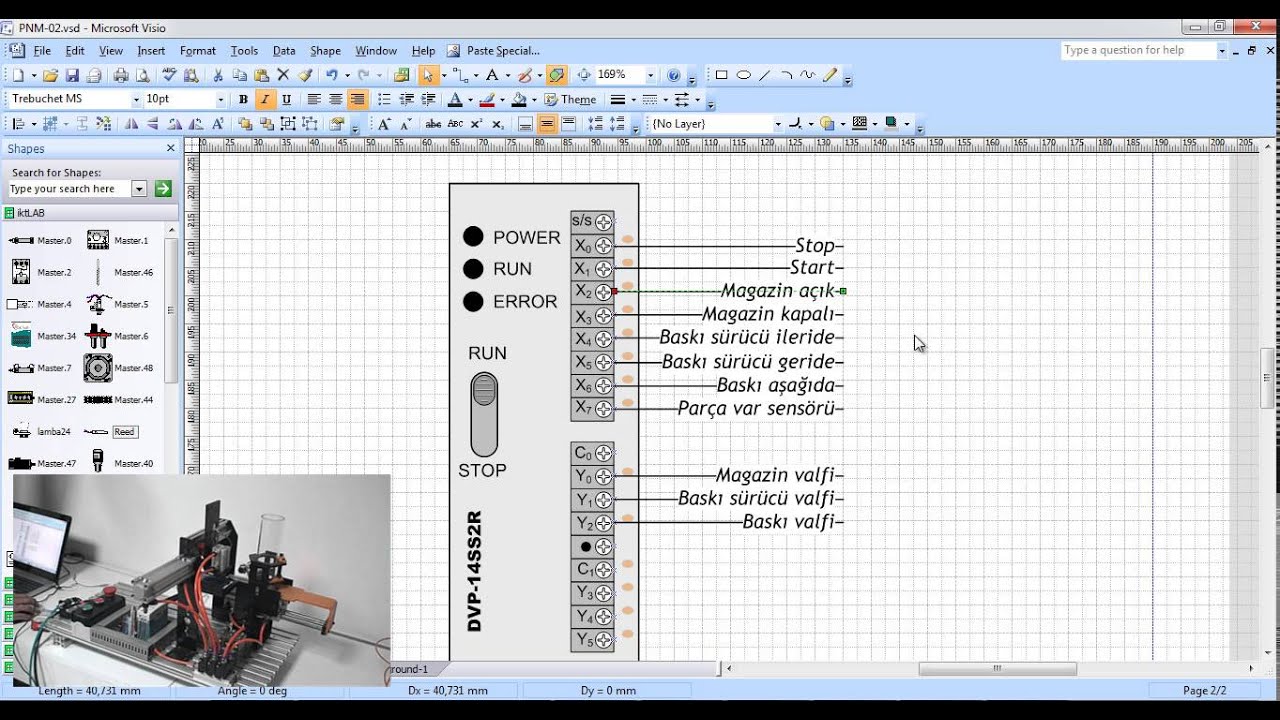This screenshot has height=720, width=1280.
Task: Delete selection with the X icon
Action: click(283, 75)
